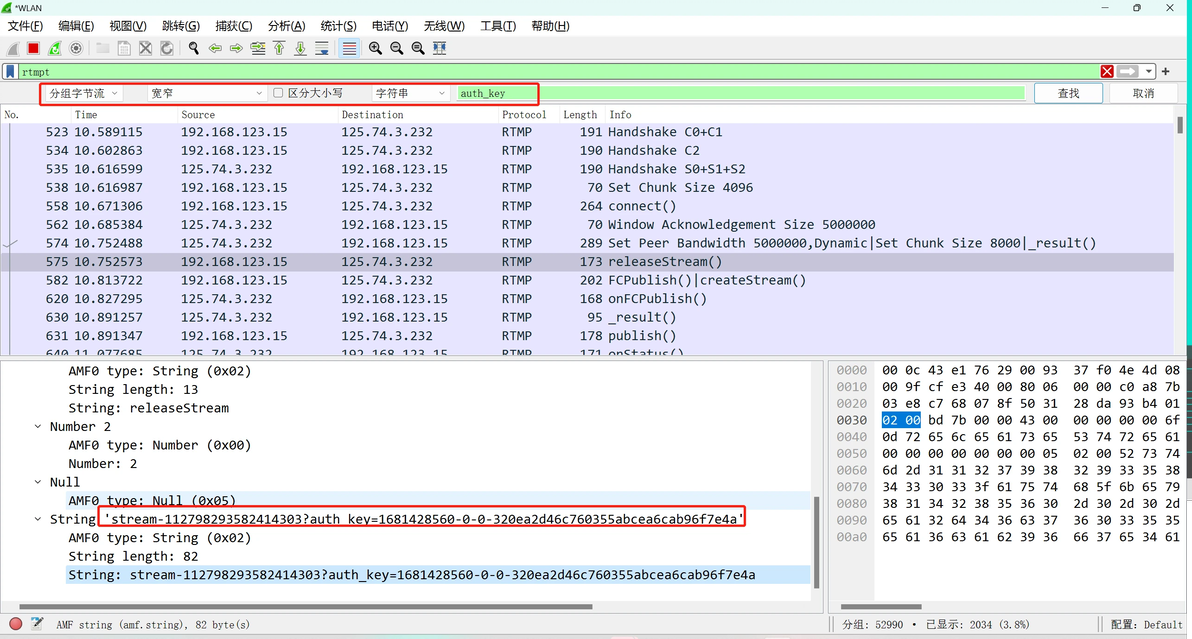
Task: Open capture file properties icon in status bar
Action: (36, 624)
